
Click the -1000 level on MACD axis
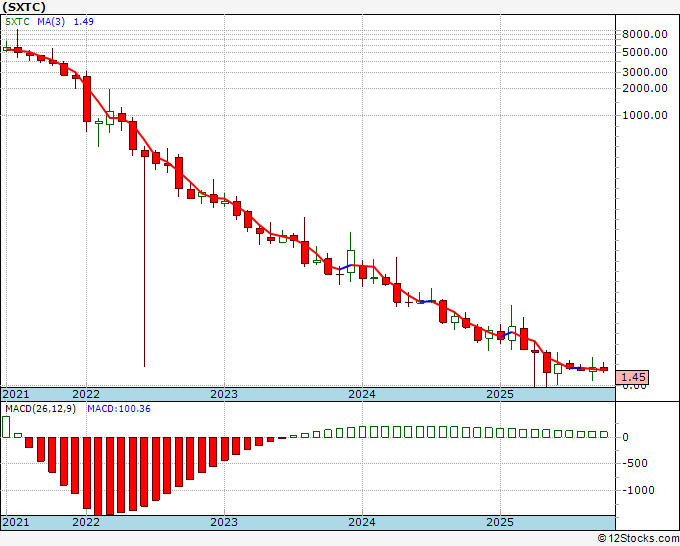[638, 490]
